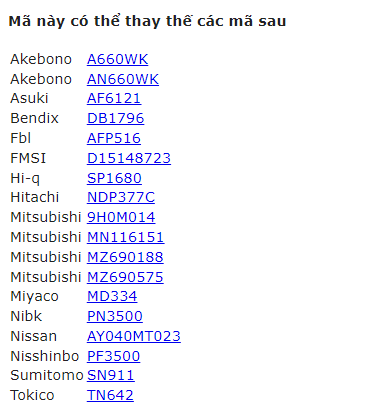Select FMSI code D15148723

(x=129, y=158)
